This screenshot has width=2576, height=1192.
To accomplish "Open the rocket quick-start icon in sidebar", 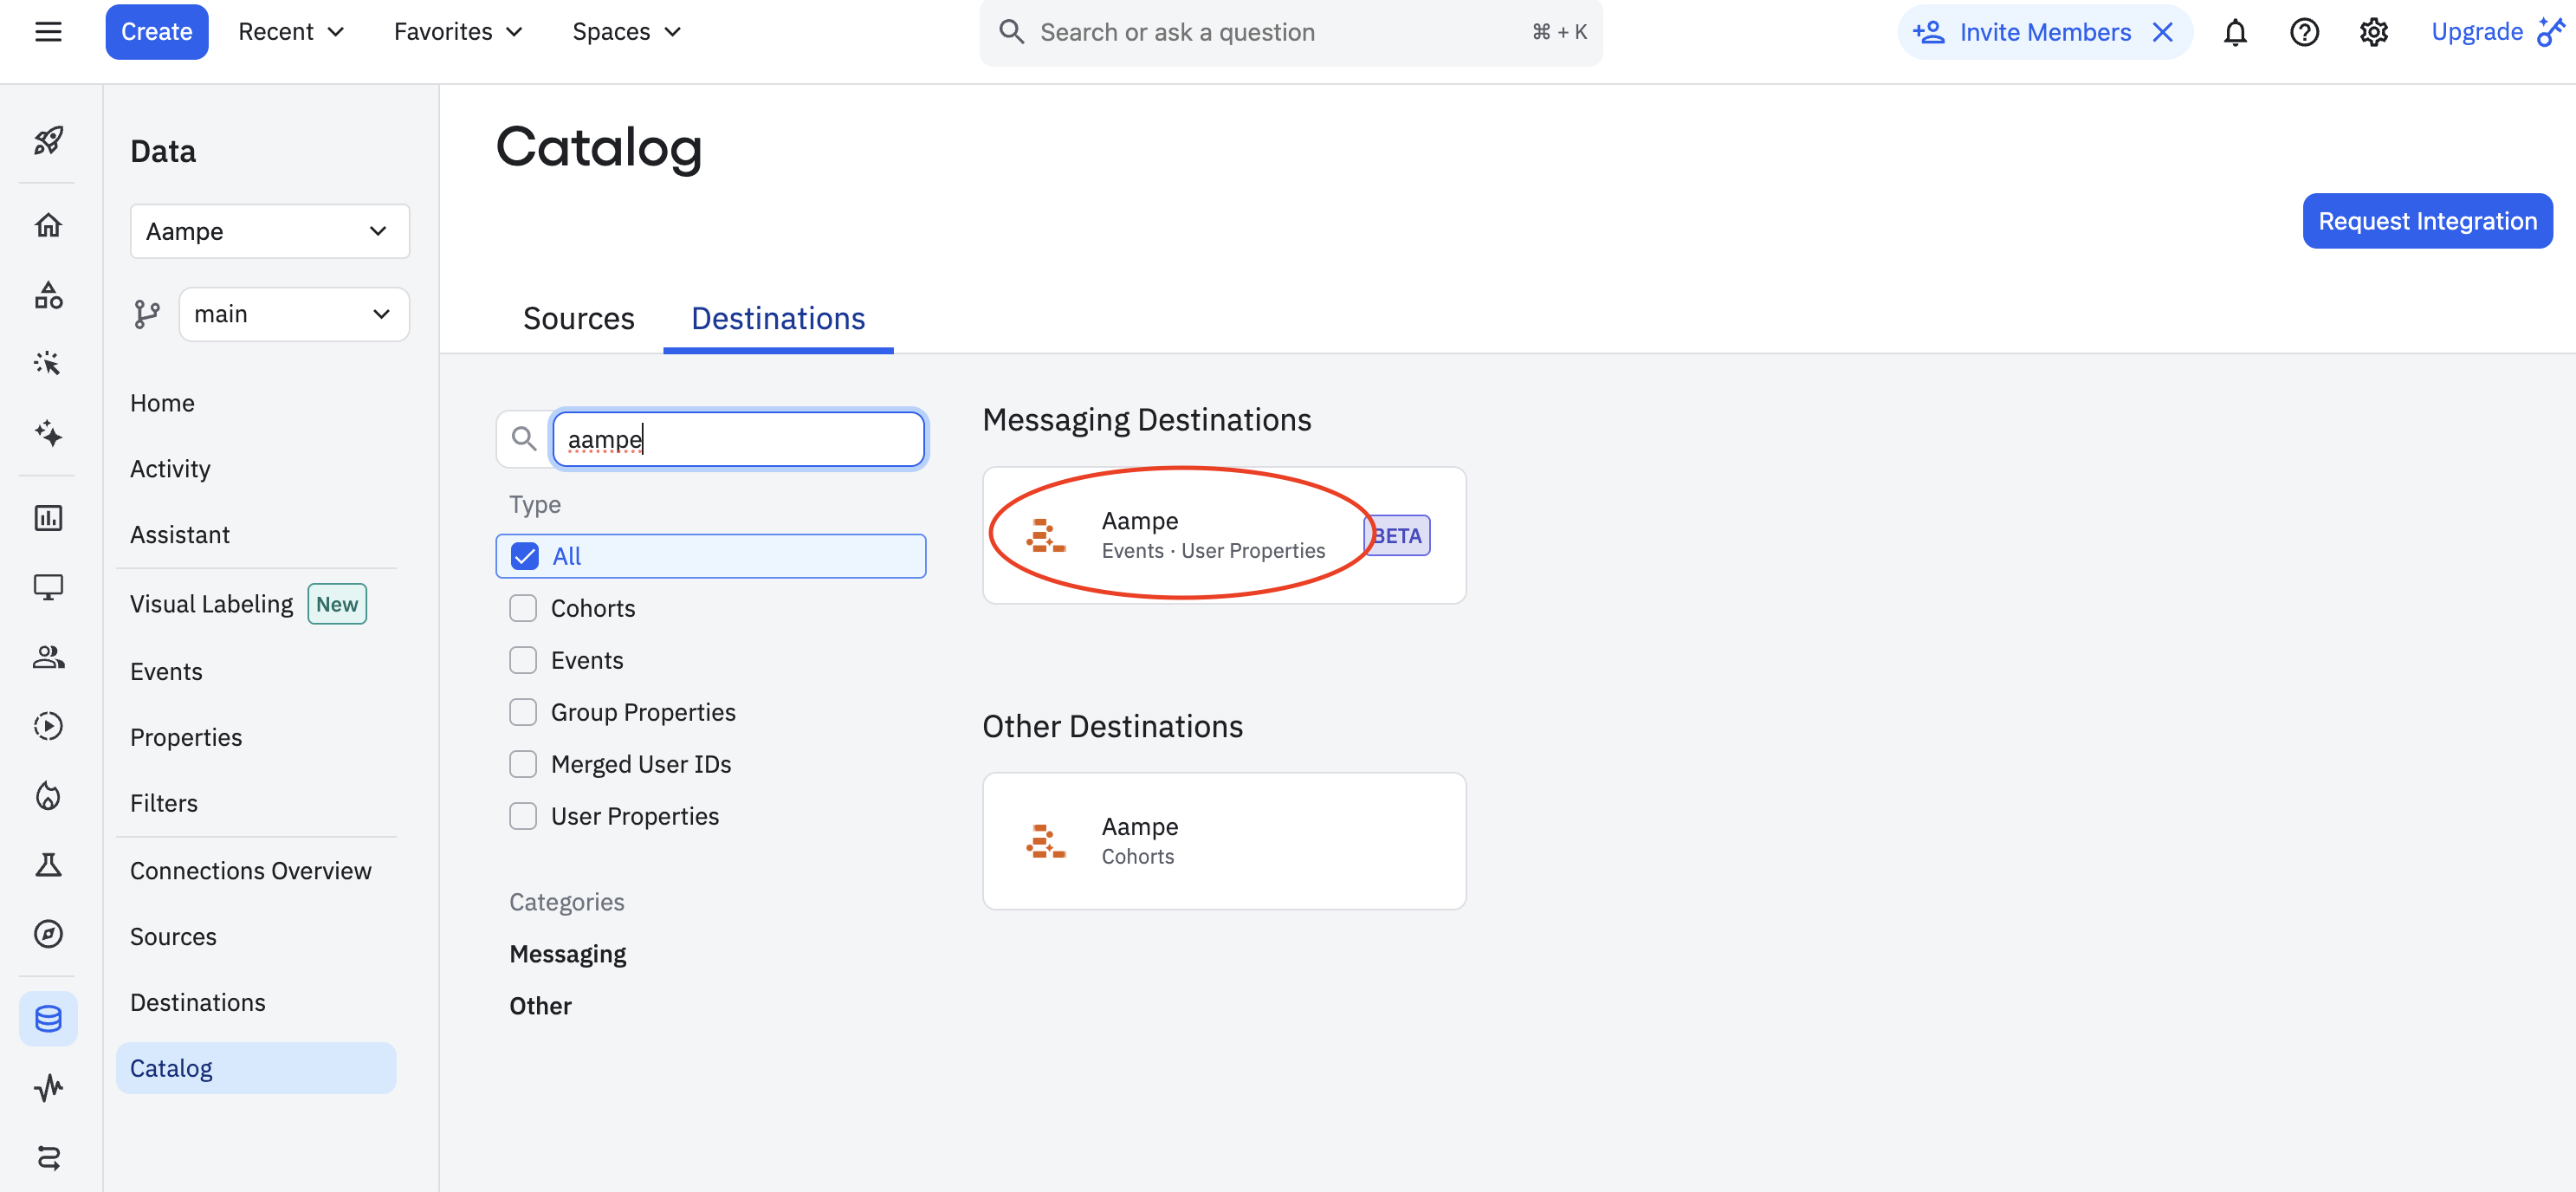I will (48, 141).
